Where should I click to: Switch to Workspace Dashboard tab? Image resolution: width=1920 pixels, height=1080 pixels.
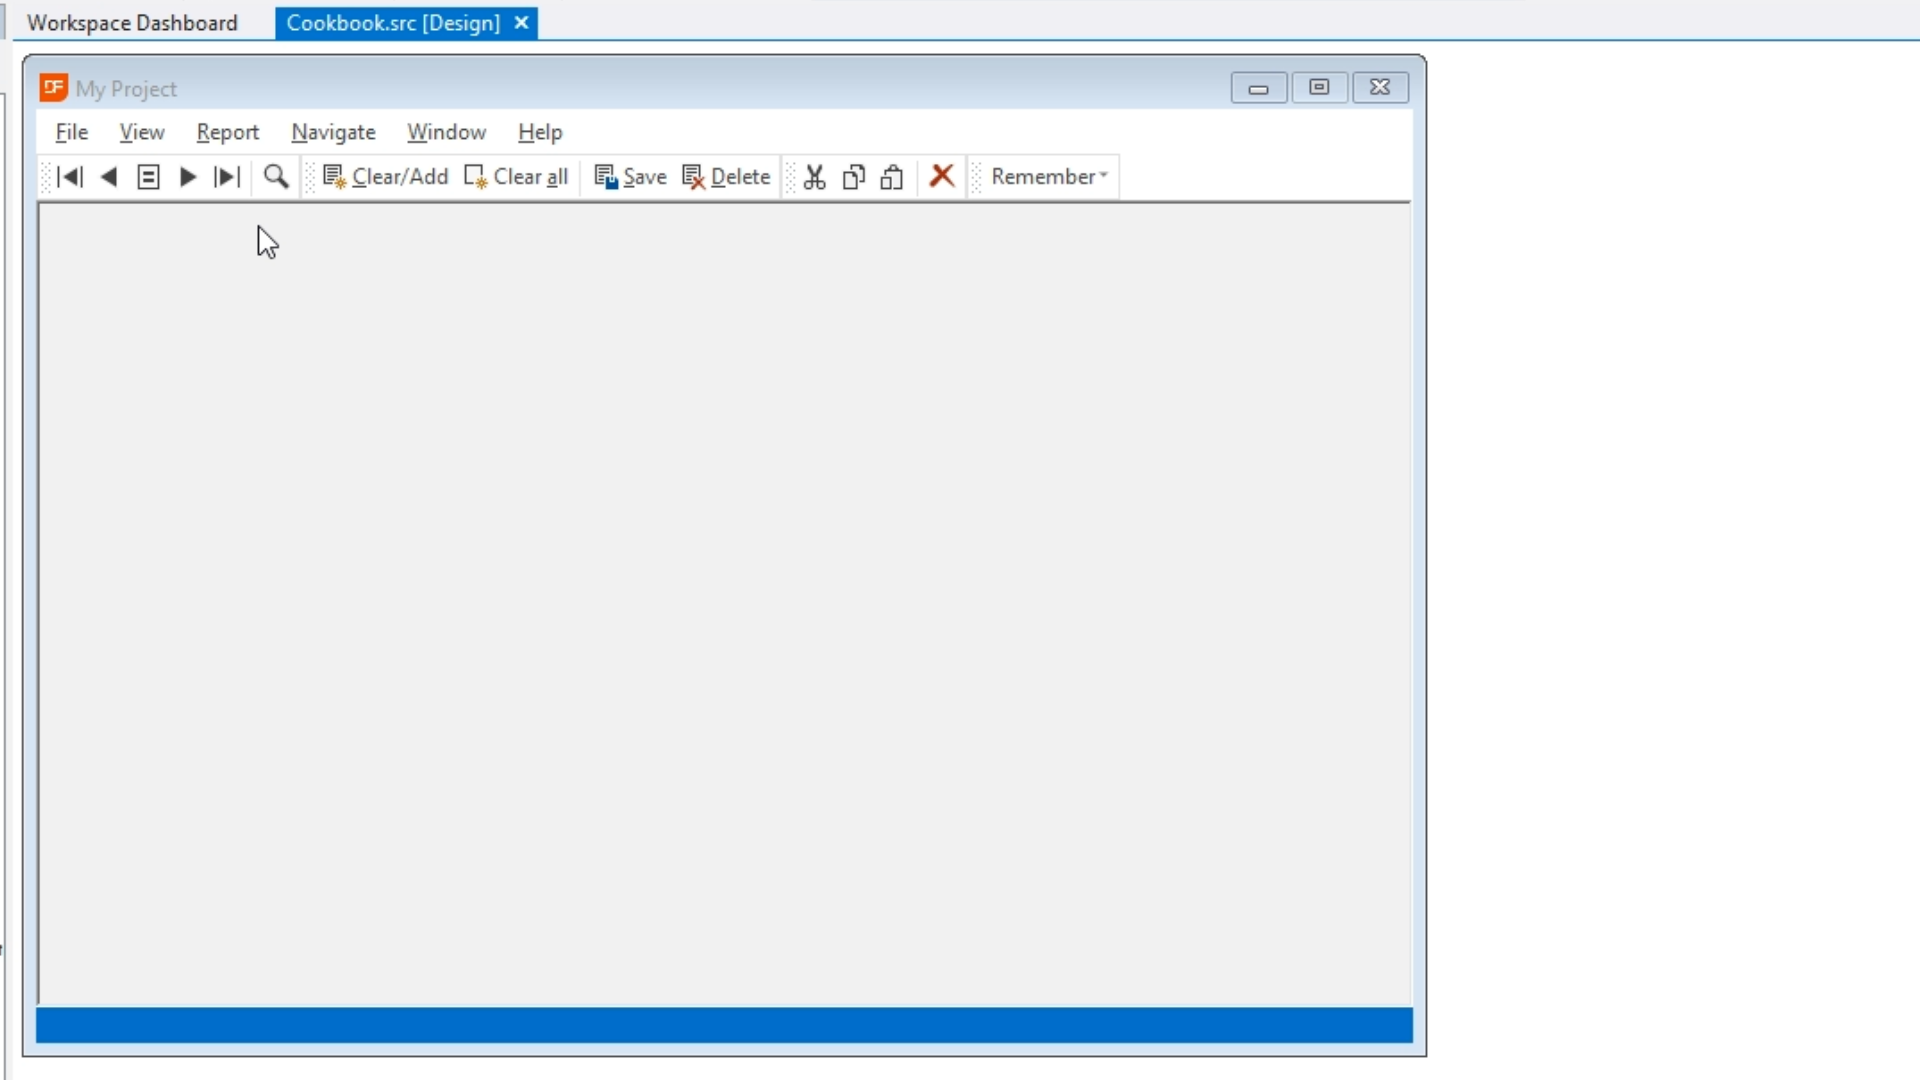pyautogui.click(x=132, y=23)
